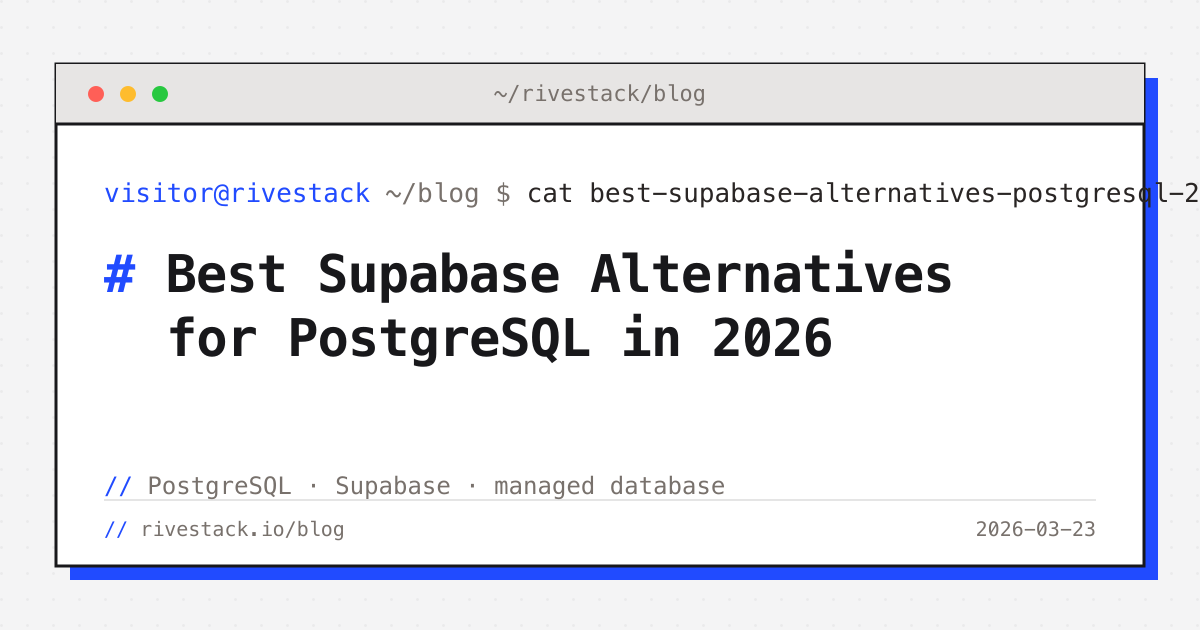Screen dimensions: 1200x630
Task: Click the green maximize dot in the title bar
Action: (x=160, y=94)
